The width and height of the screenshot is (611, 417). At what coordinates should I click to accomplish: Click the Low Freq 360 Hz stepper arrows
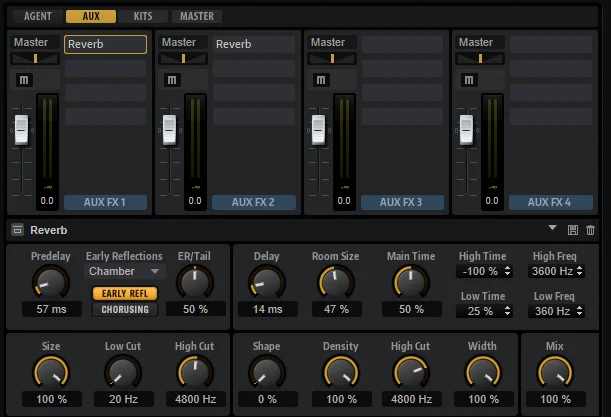point(579,311)
